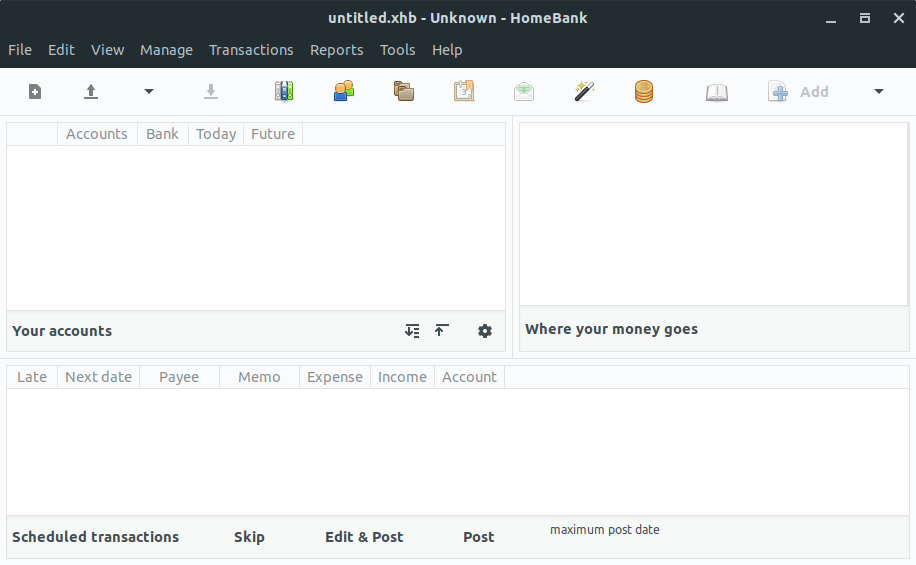This screenshot has height=565, width=916.
Task: Click the Memo column header
Action: pyautogui.click(x=259, y=377)
